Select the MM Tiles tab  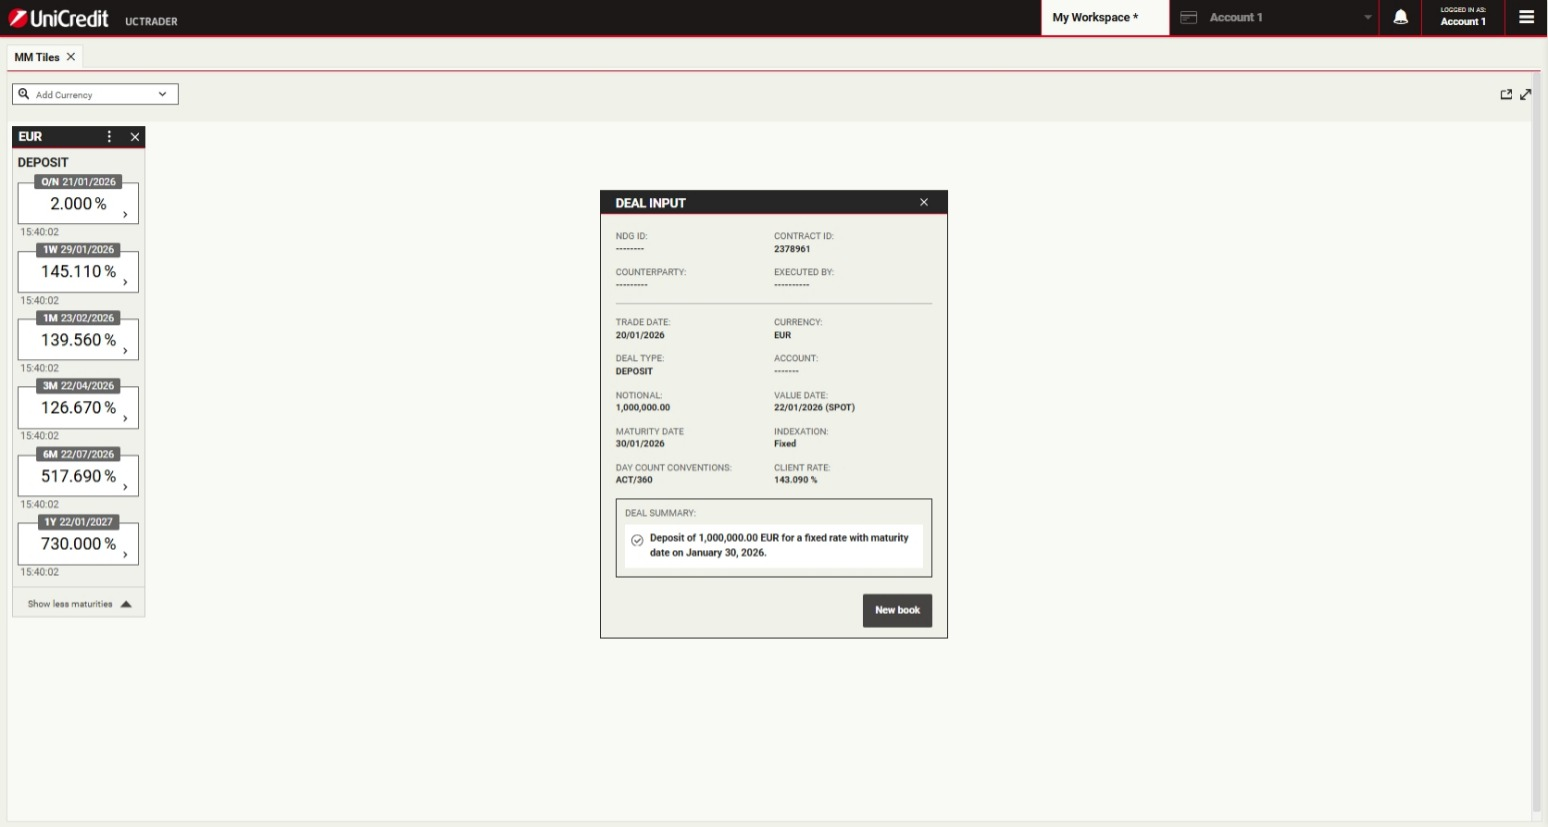coord(36,57)
